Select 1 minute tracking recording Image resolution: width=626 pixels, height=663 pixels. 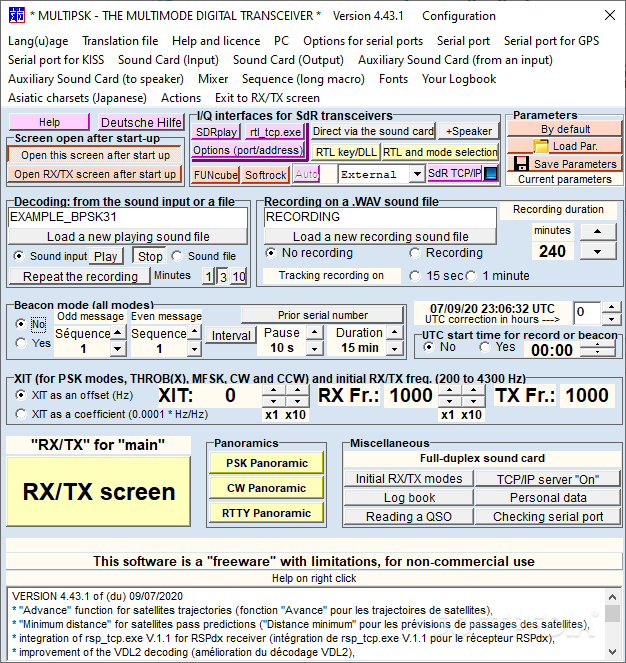tap(471, 276)
